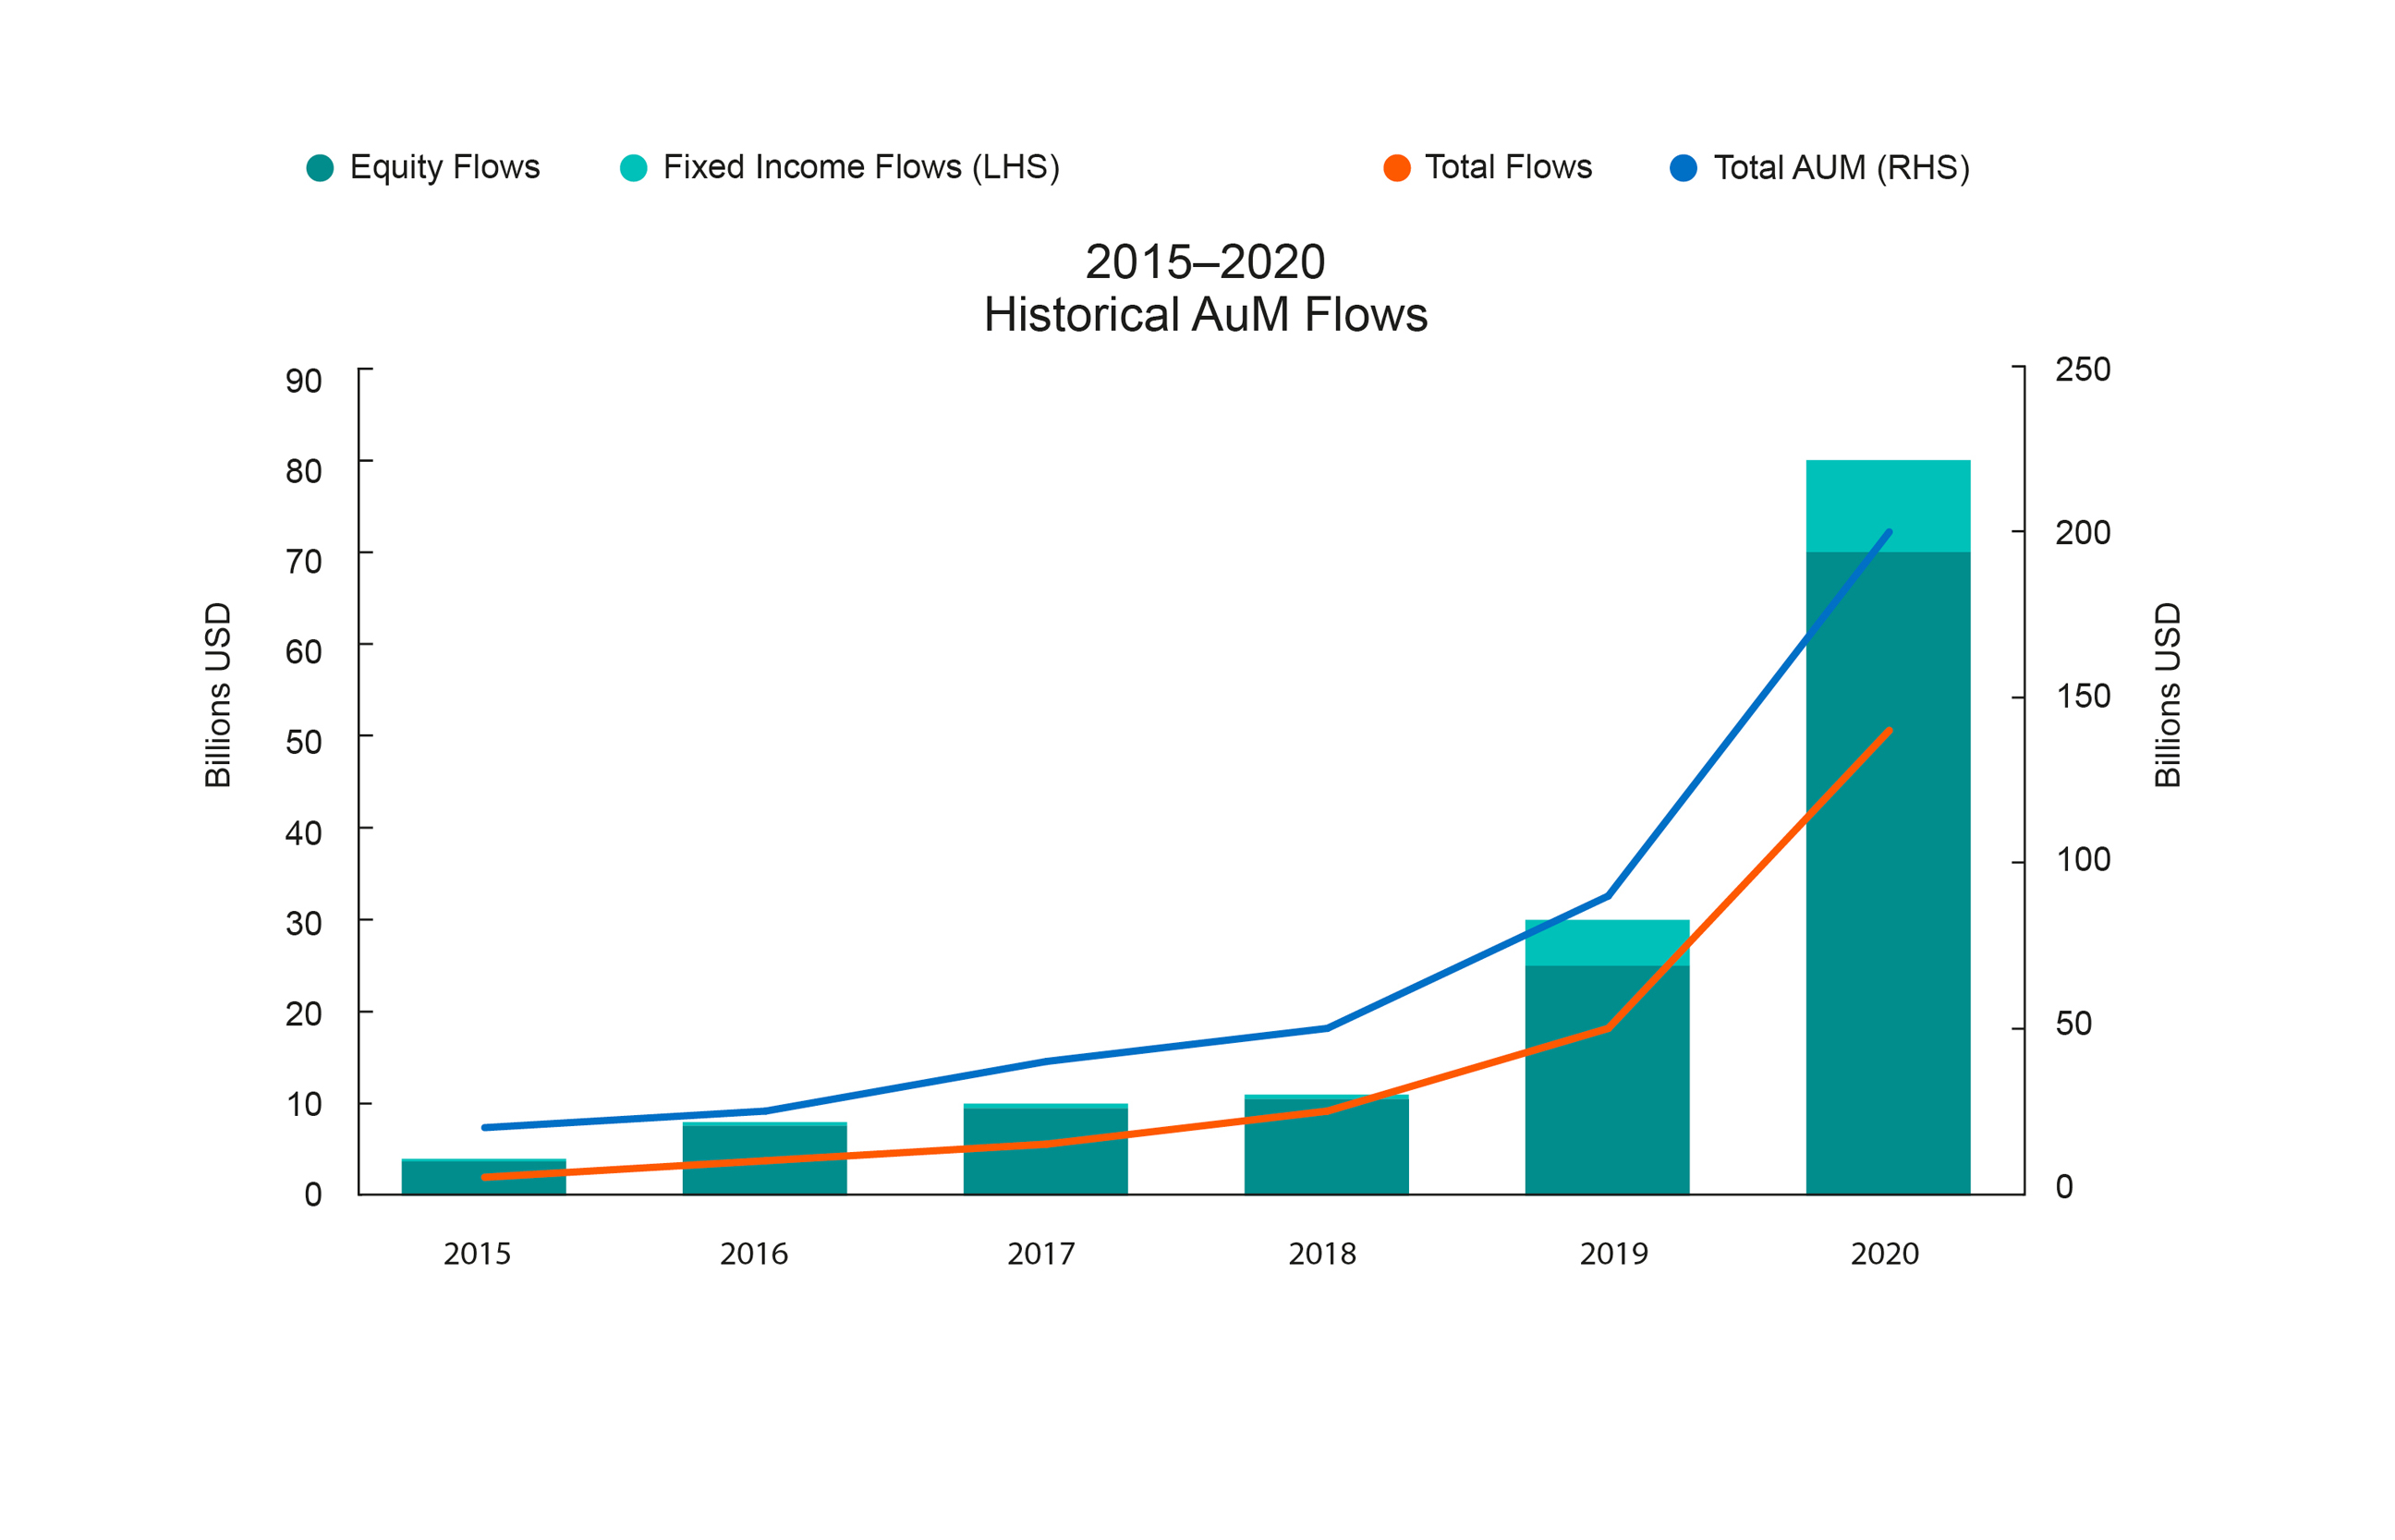Click the 2016 bar

(x=765, y=1159)
